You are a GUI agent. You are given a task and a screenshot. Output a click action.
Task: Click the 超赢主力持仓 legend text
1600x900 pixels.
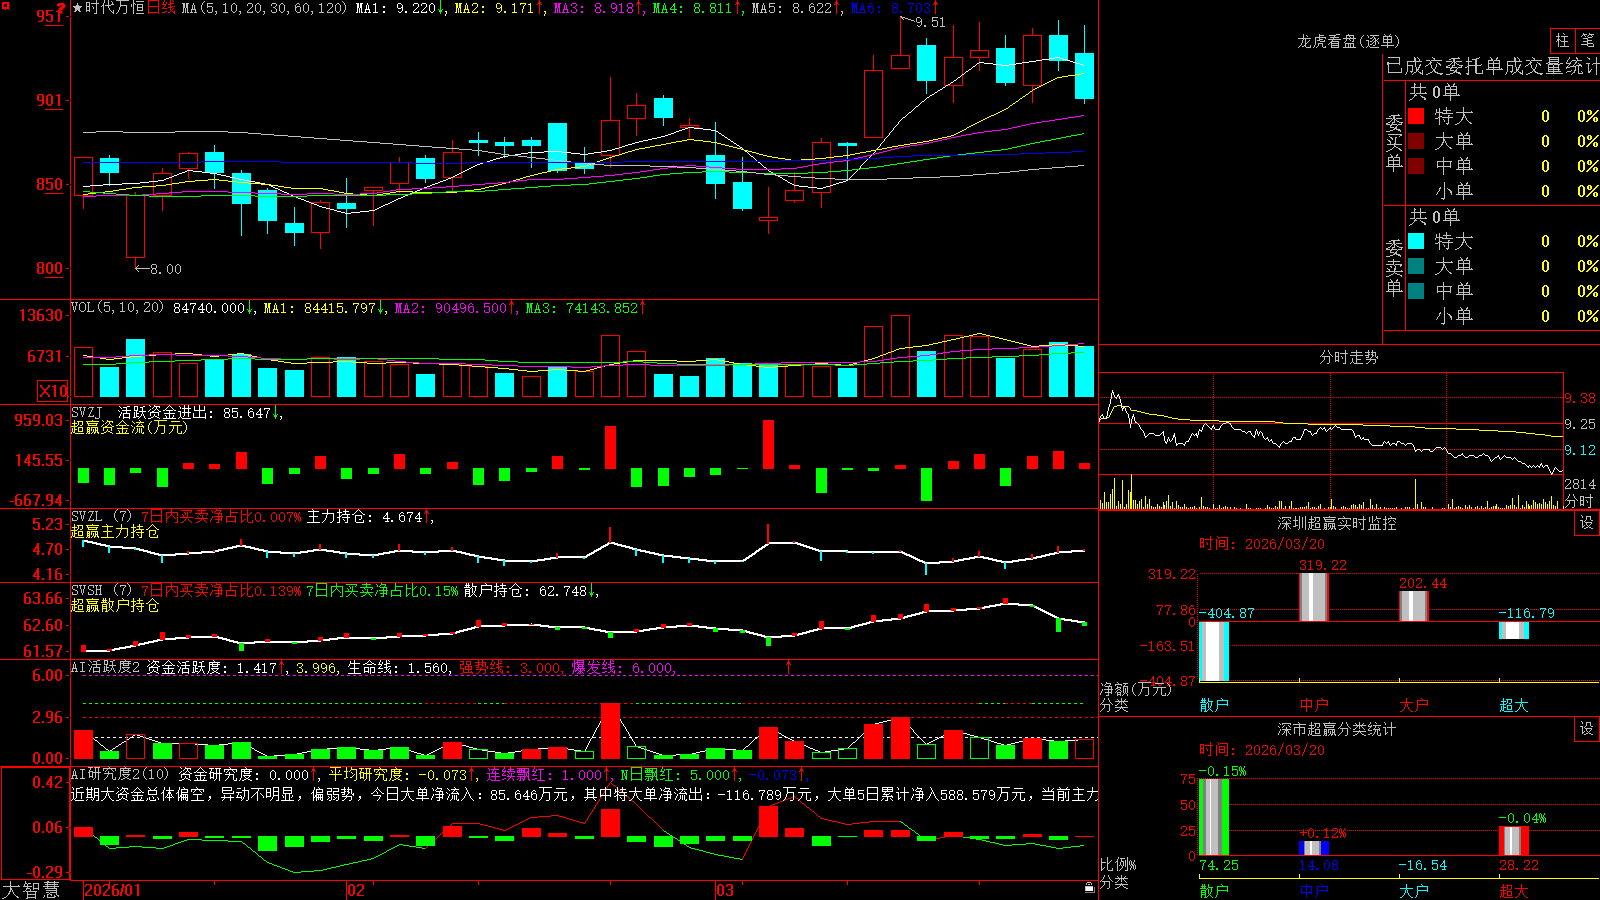[x=115, y=532]
